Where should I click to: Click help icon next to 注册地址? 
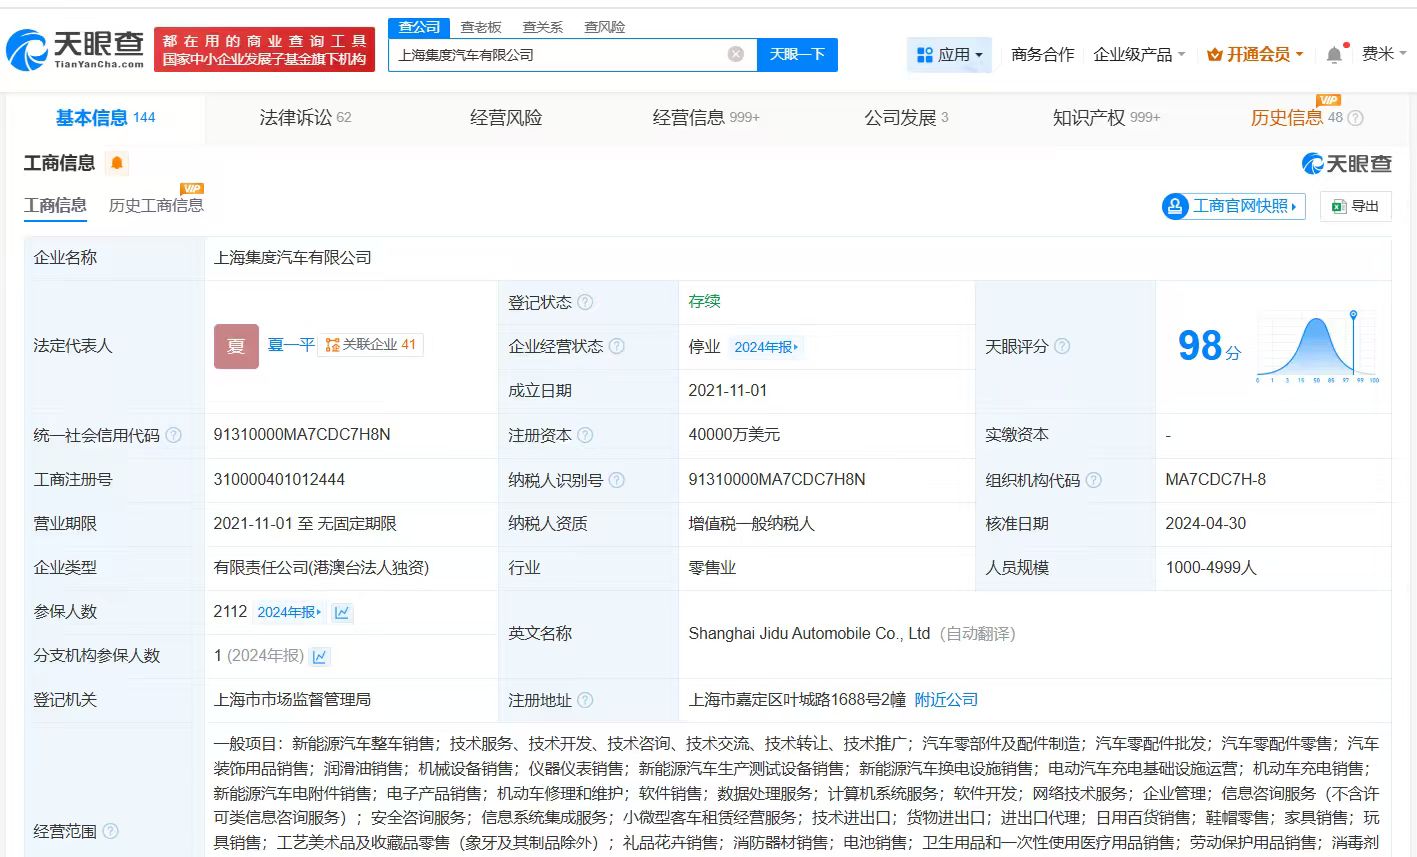585,700
